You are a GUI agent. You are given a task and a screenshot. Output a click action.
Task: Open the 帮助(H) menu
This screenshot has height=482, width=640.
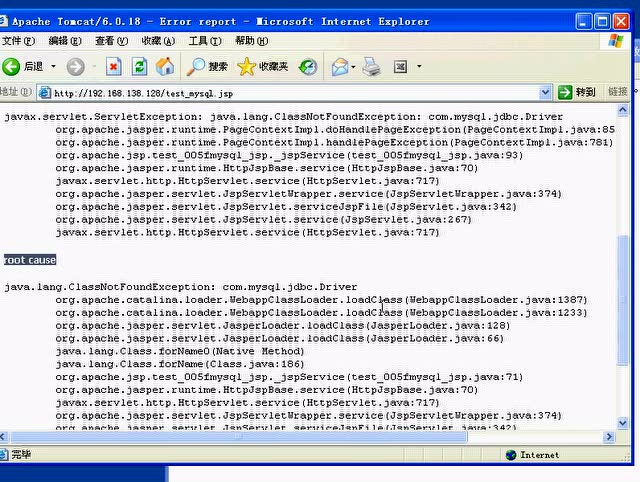click(251, 41)
